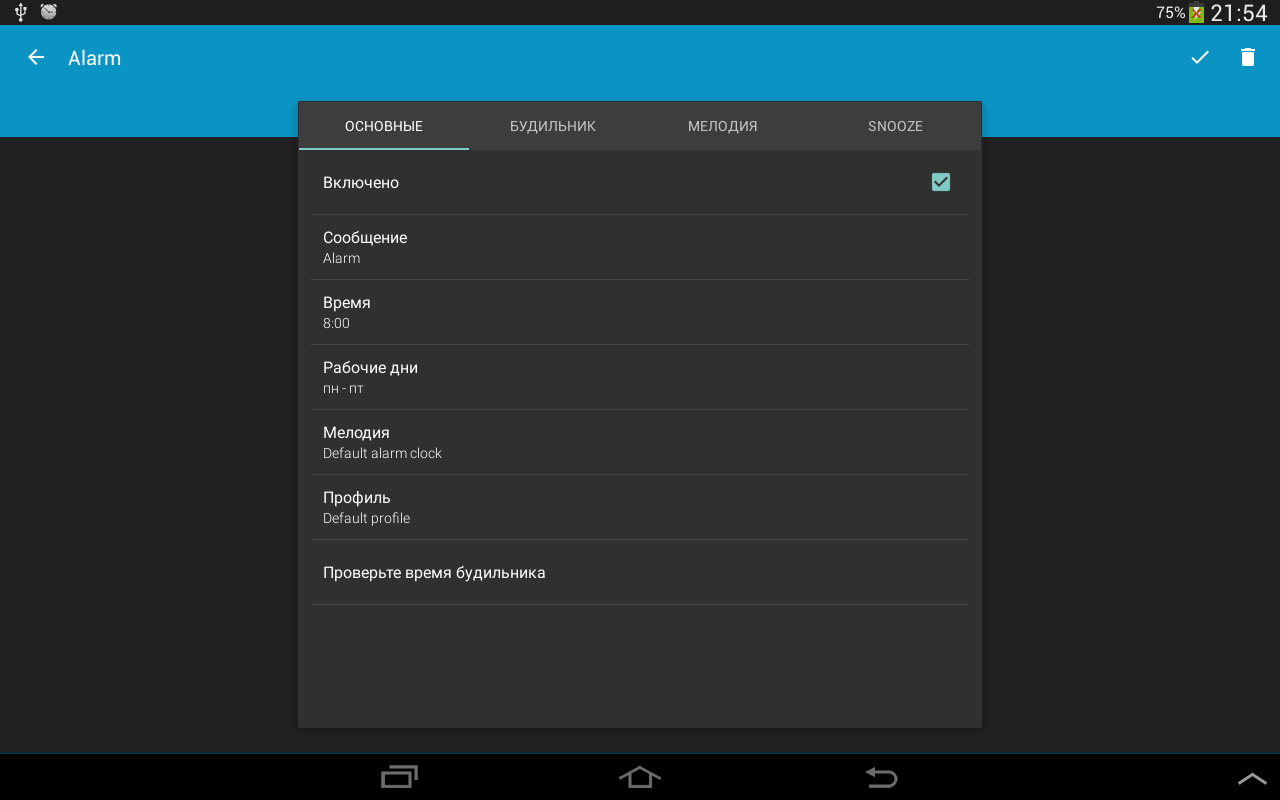The image size is (1280, 800).
Task: Choose Мелодия Default alarm clock setting
Action: click(640, 442)
